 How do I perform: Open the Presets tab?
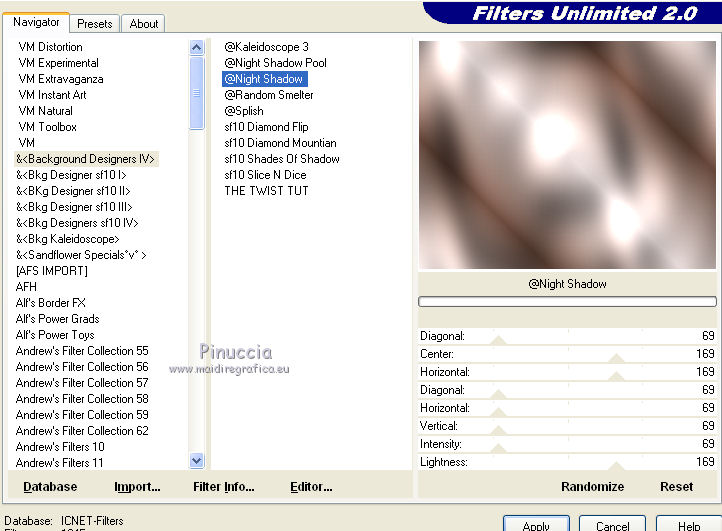(x=95, y=23)
